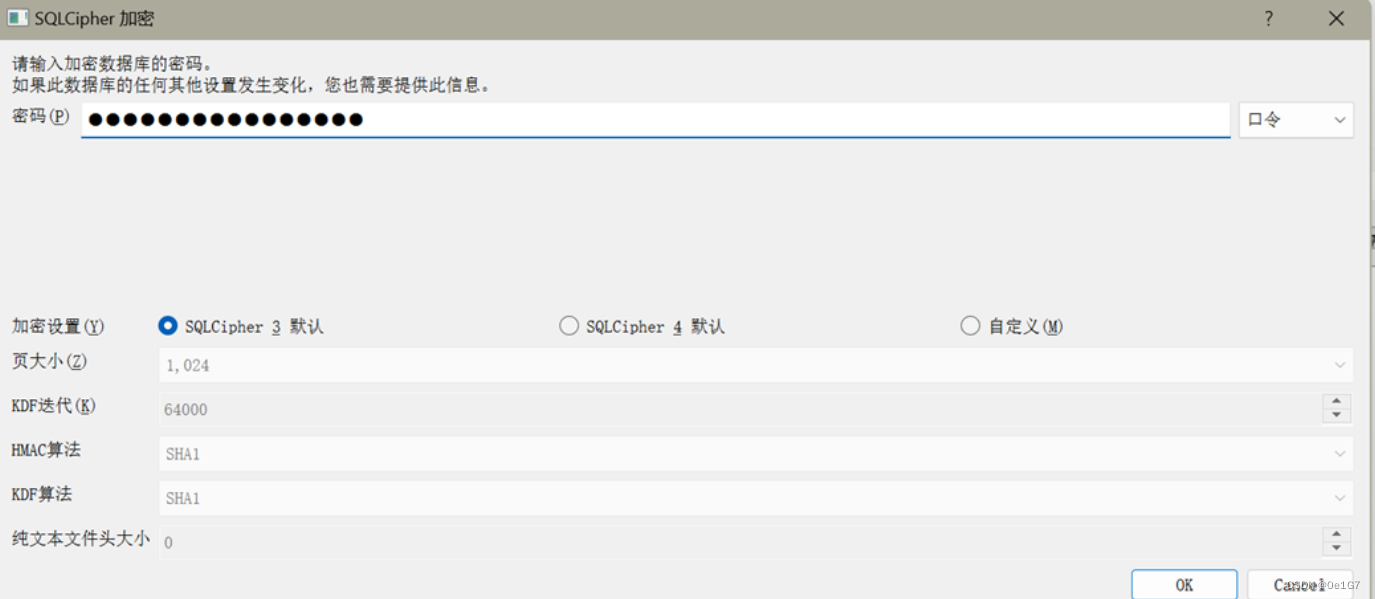Click the 纯文本文件头大小 value field
Screen dimensions: 1375x599
coord(740,542)
